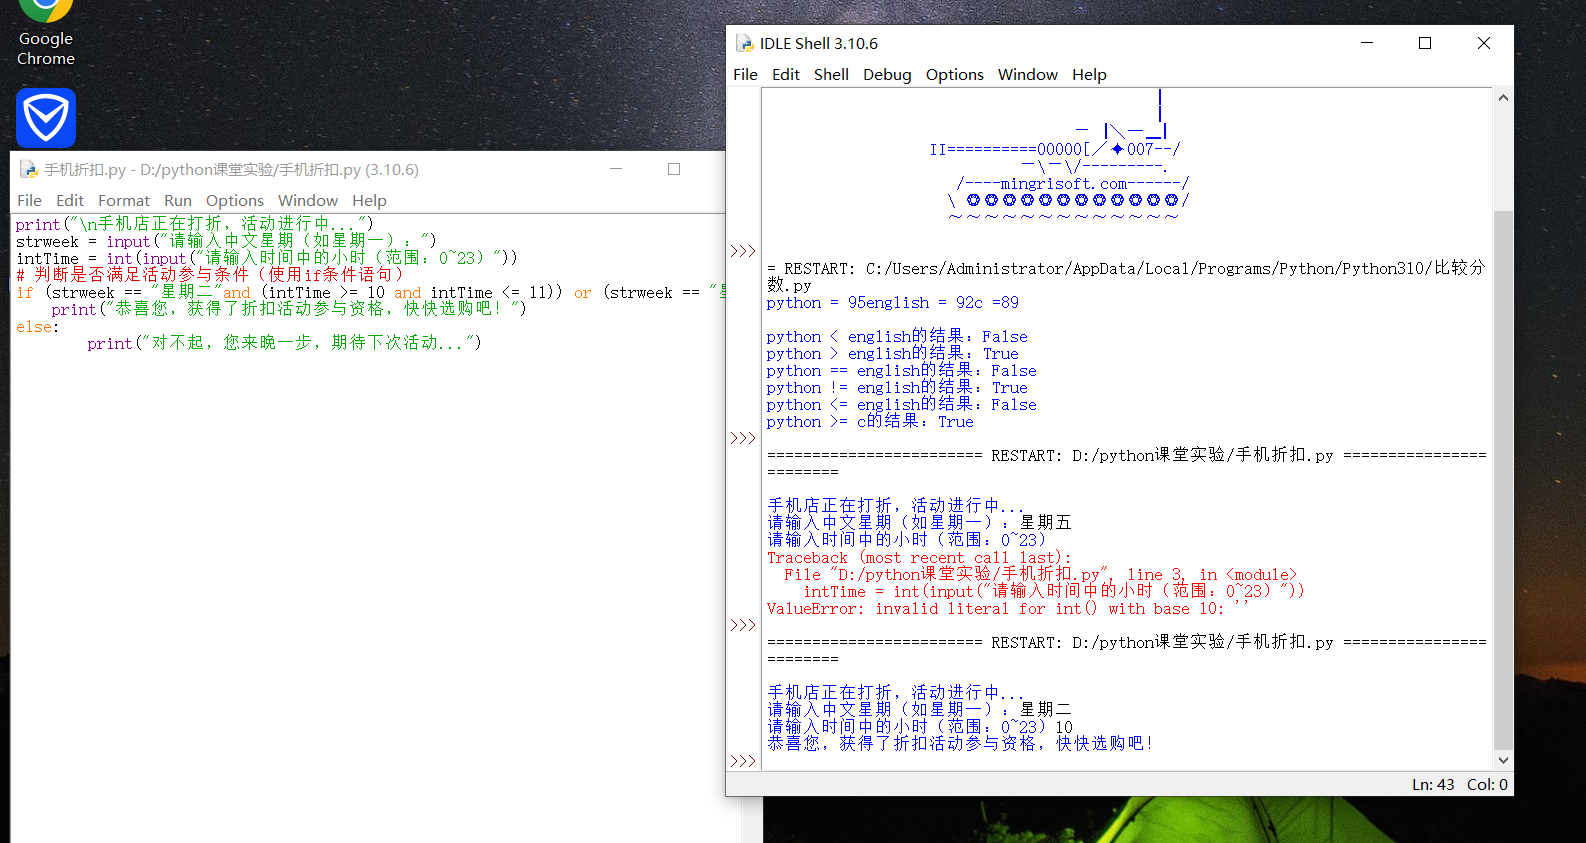Click IDLE Shell scrollbar down arrow
This screenshot has width=1586, height=843.
(x=1503, y=761)
